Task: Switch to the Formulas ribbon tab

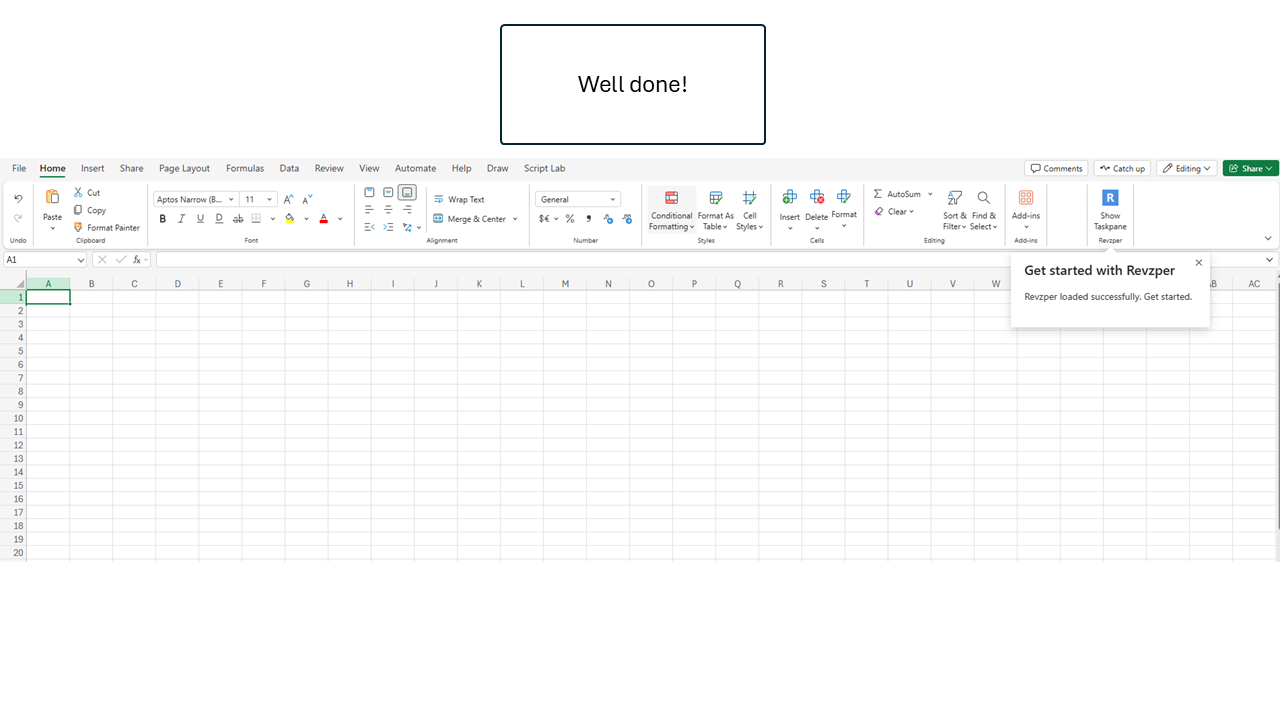Action: pos(245,168)
